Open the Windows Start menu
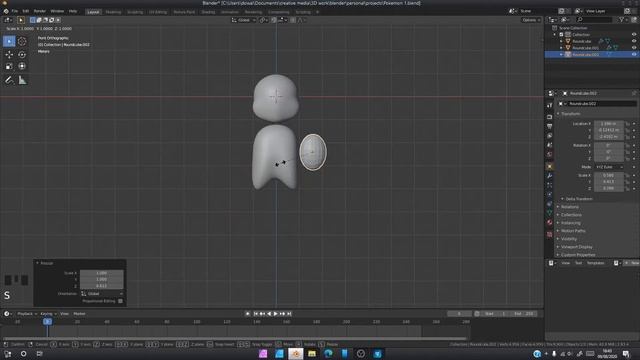 [x=7, y=353]
